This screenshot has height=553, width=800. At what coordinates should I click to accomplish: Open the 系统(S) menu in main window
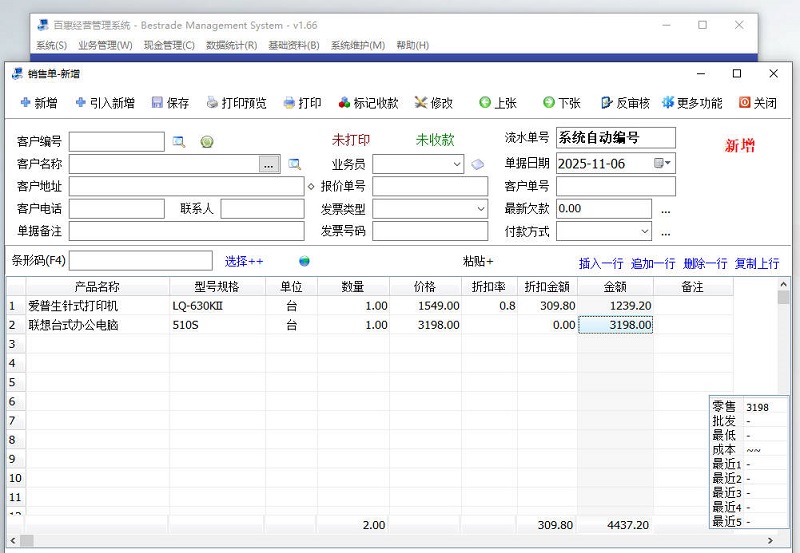coord(52,45)
